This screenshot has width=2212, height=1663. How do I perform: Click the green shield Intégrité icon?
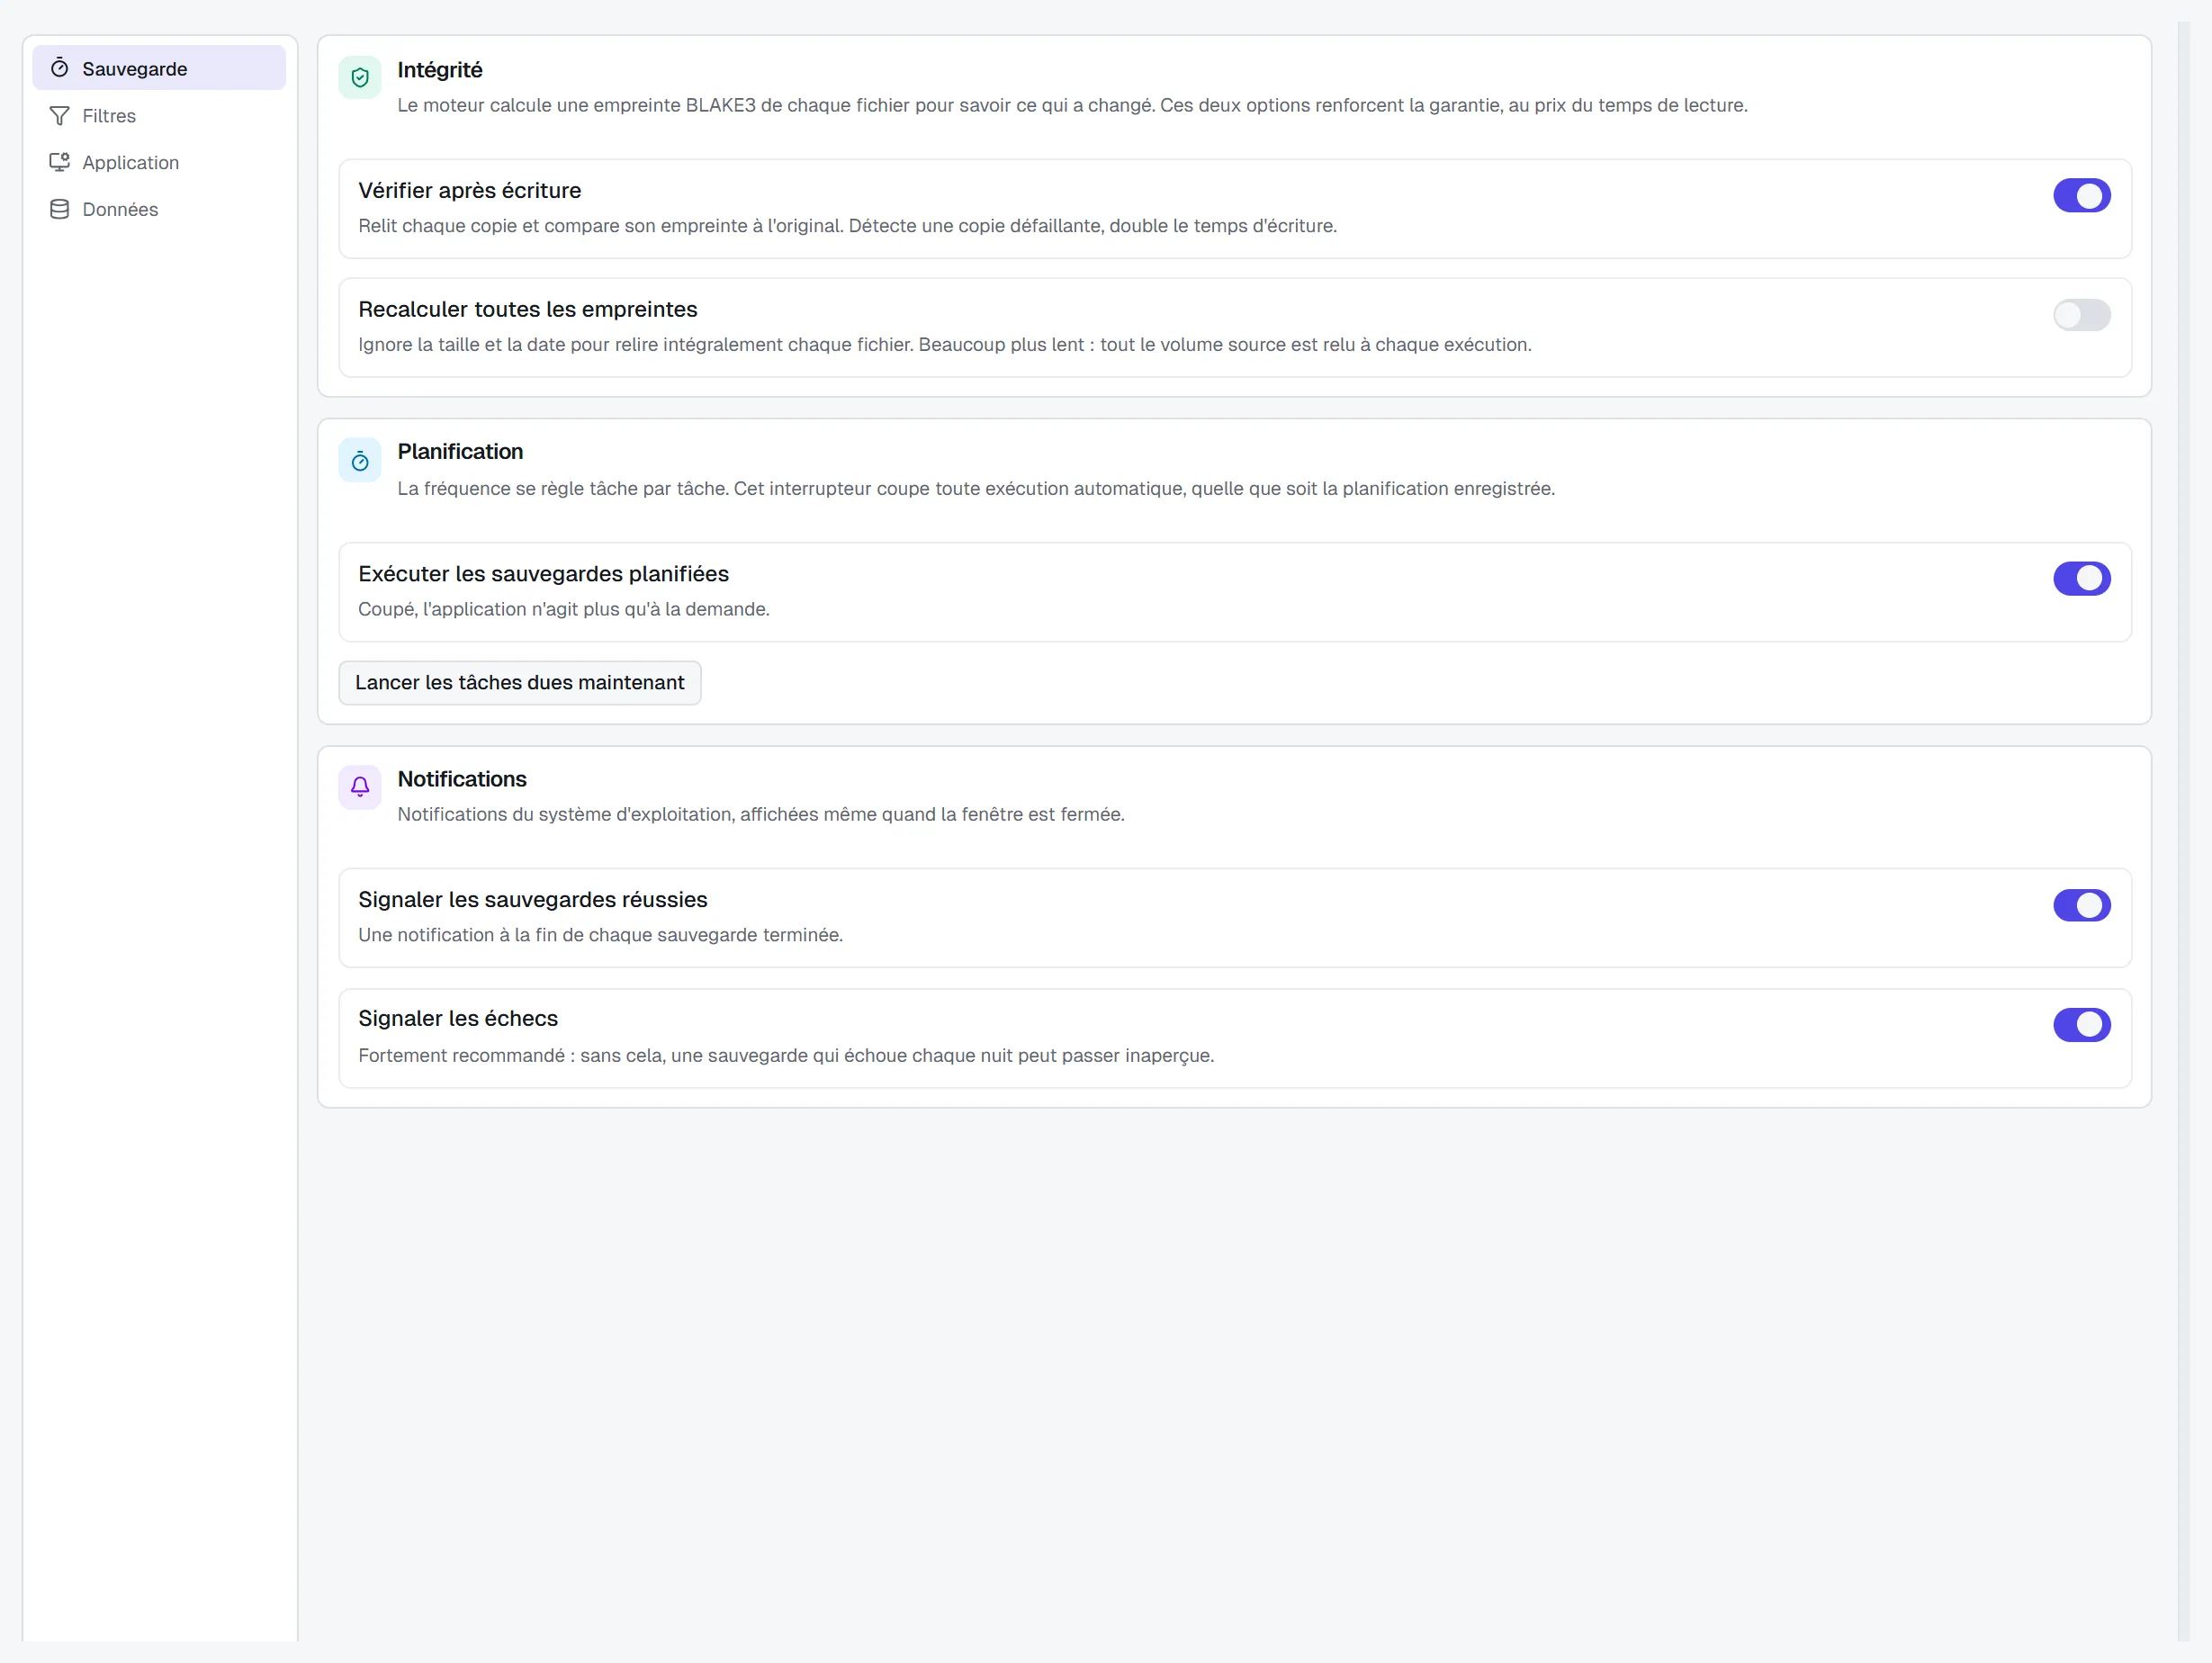[360, 77]
